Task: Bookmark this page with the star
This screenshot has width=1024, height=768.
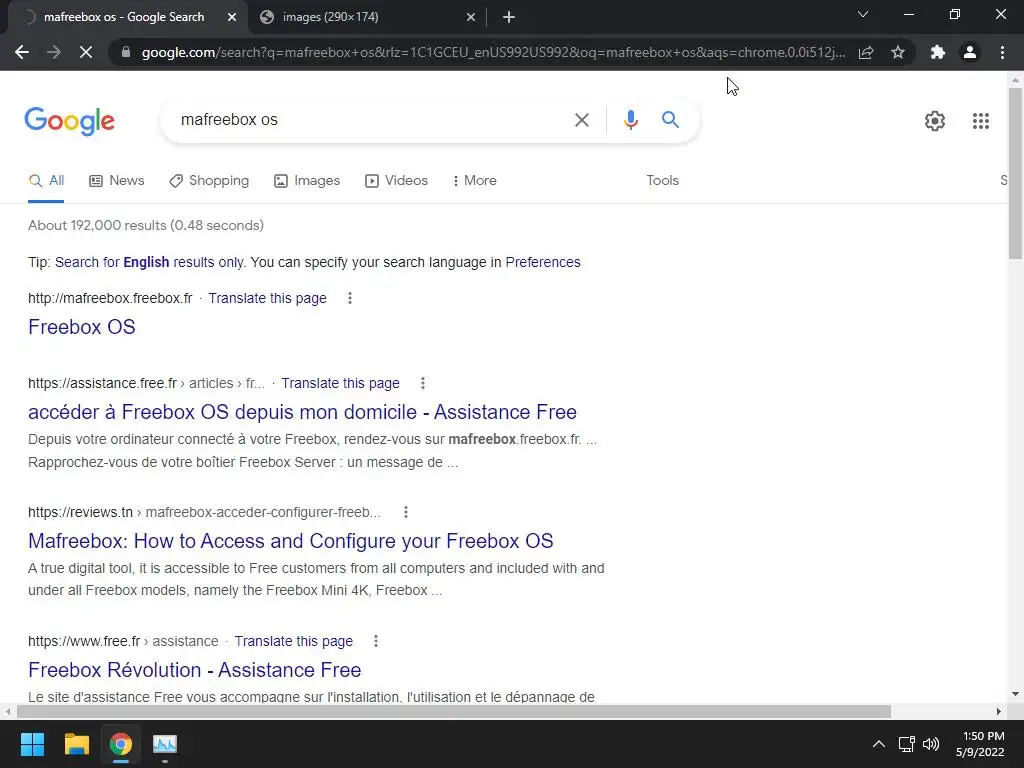Action: [898, 52]
